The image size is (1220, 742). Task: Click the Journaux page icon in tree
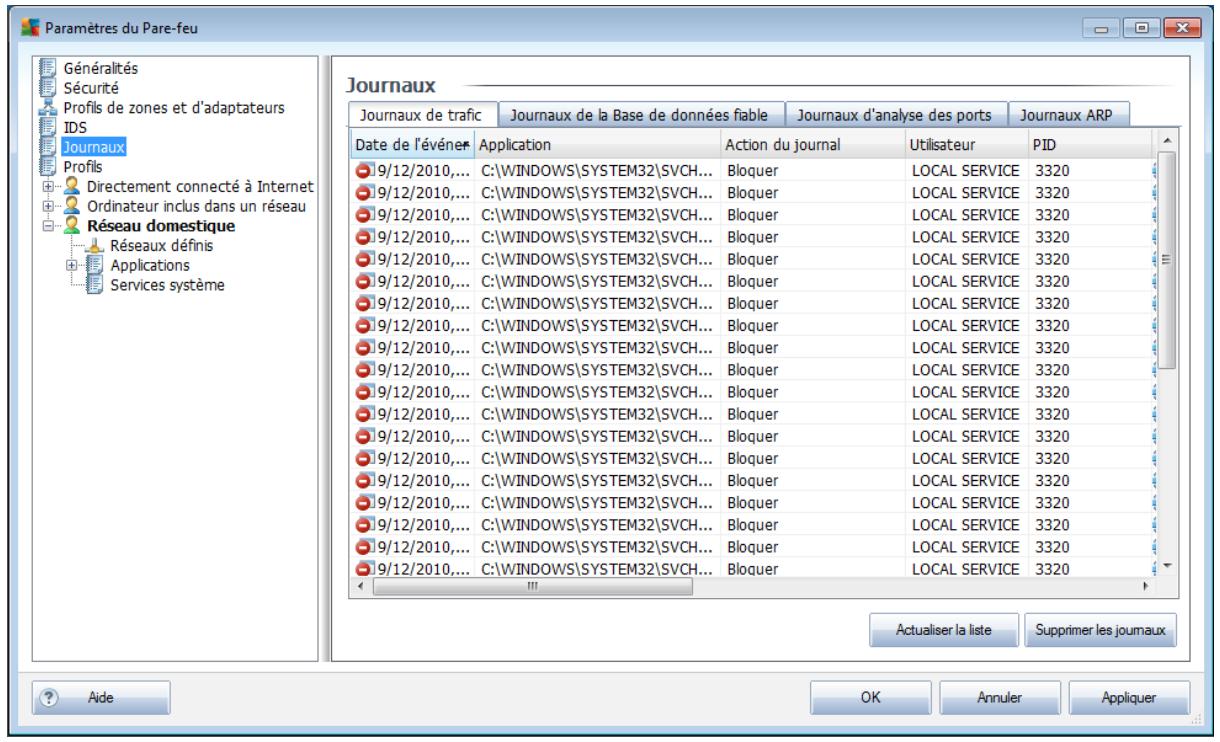point(48,147)
